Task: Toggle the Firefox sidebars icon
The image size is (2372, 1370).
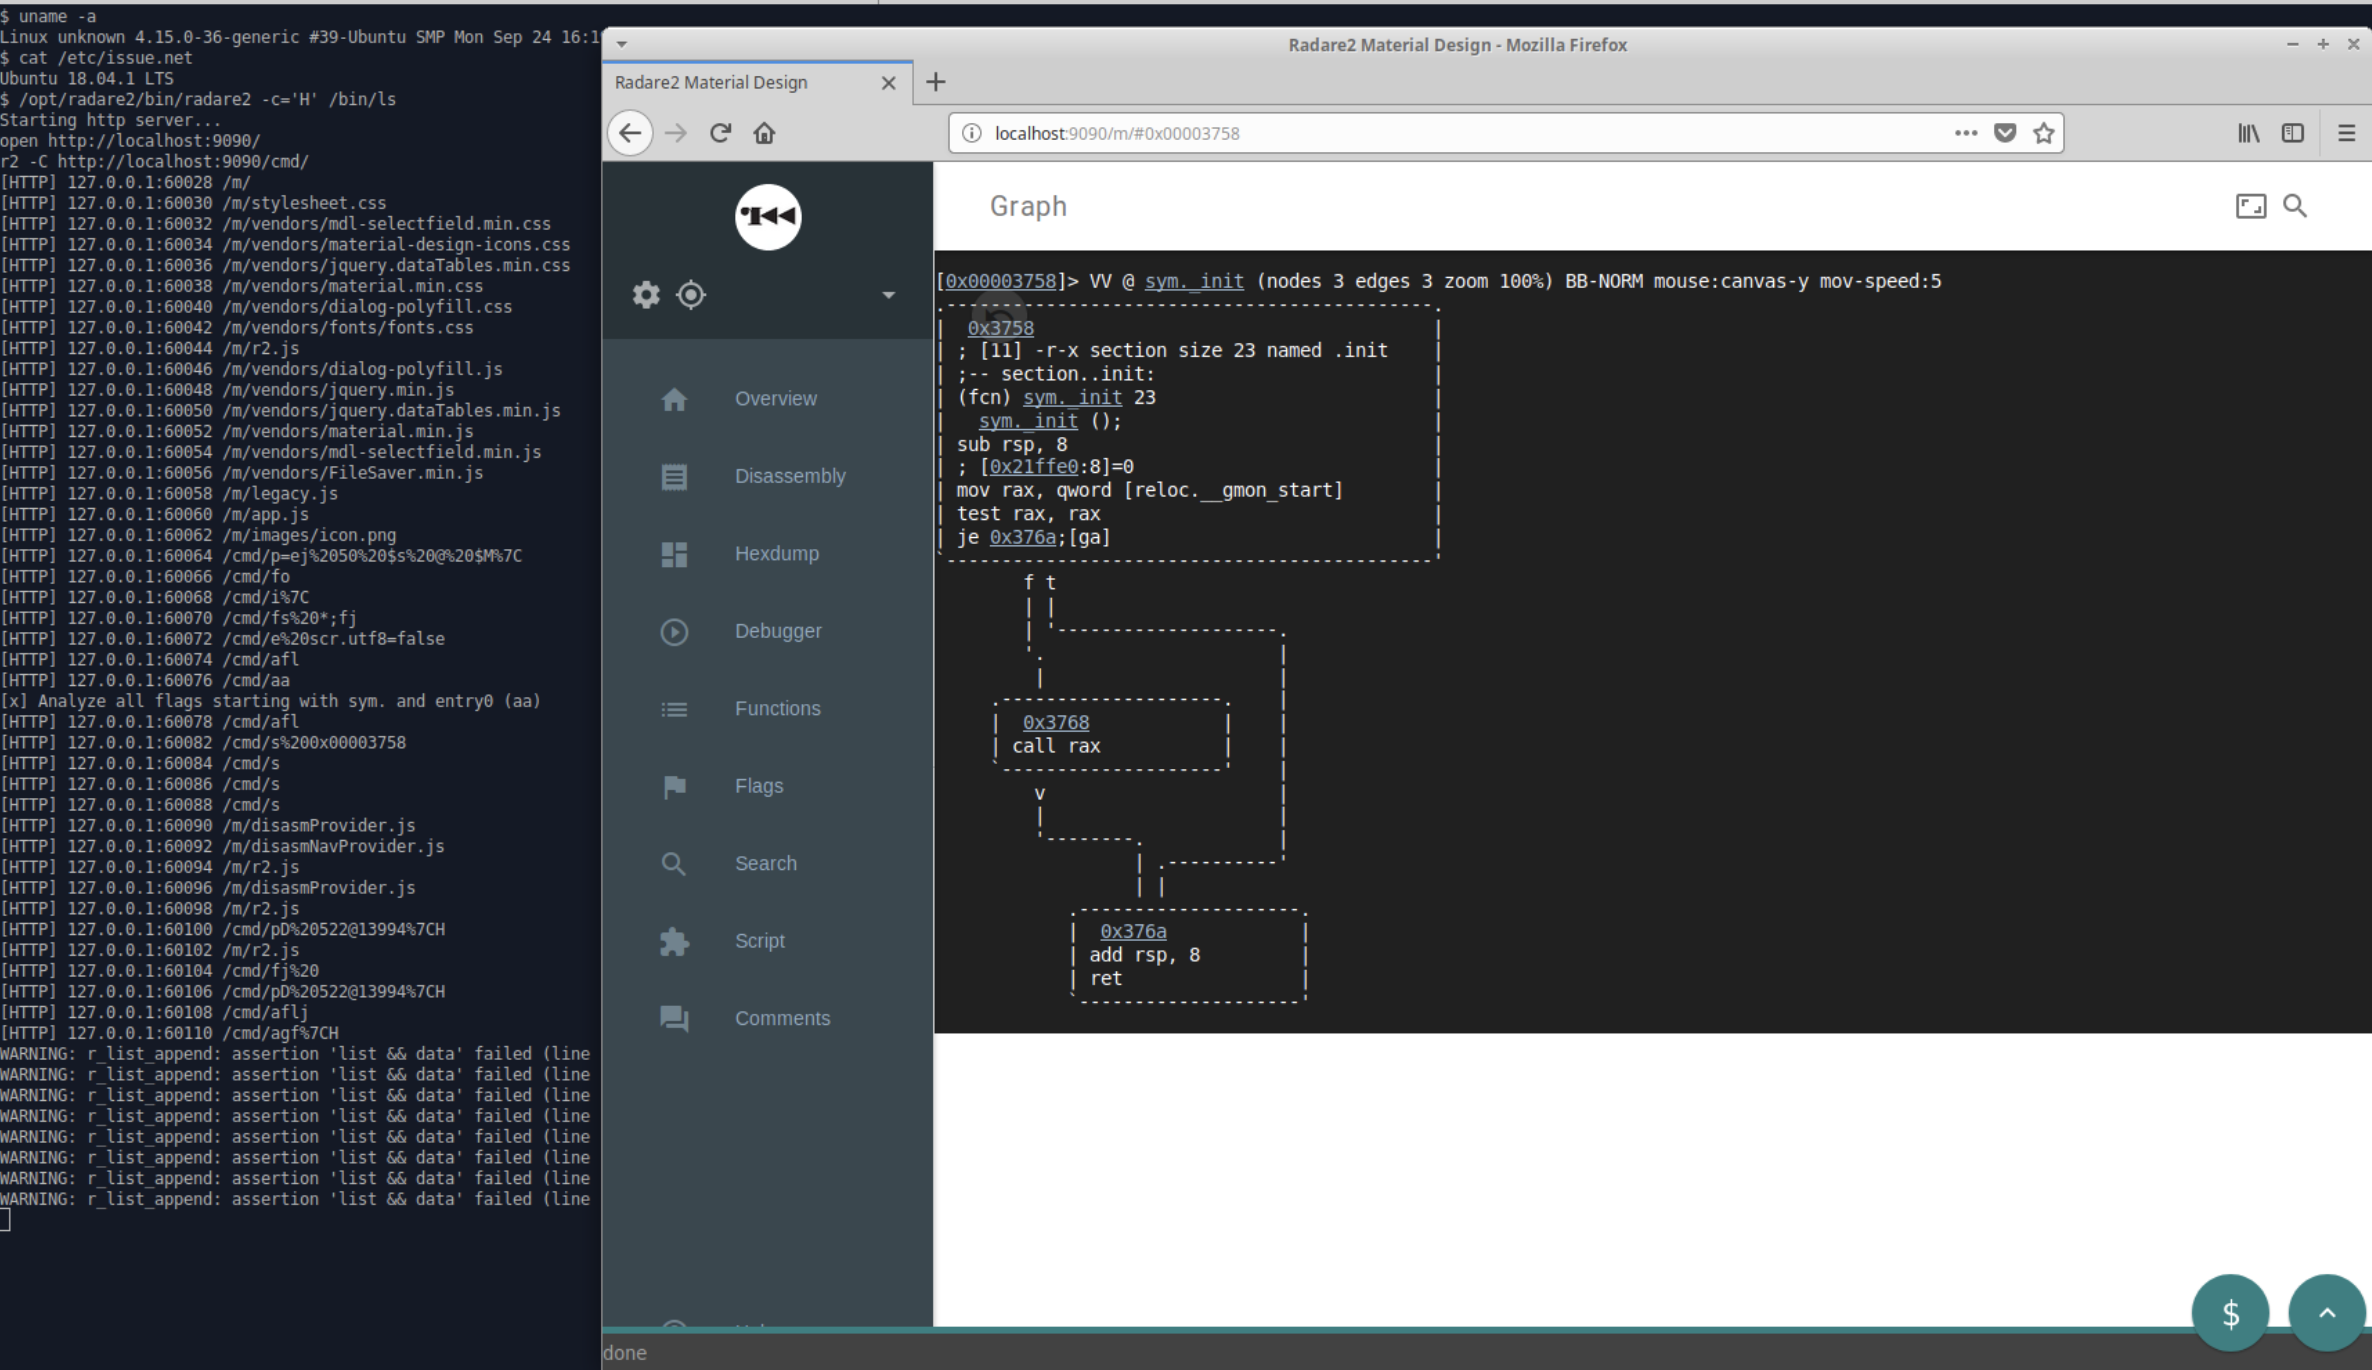Action: 2293,133
